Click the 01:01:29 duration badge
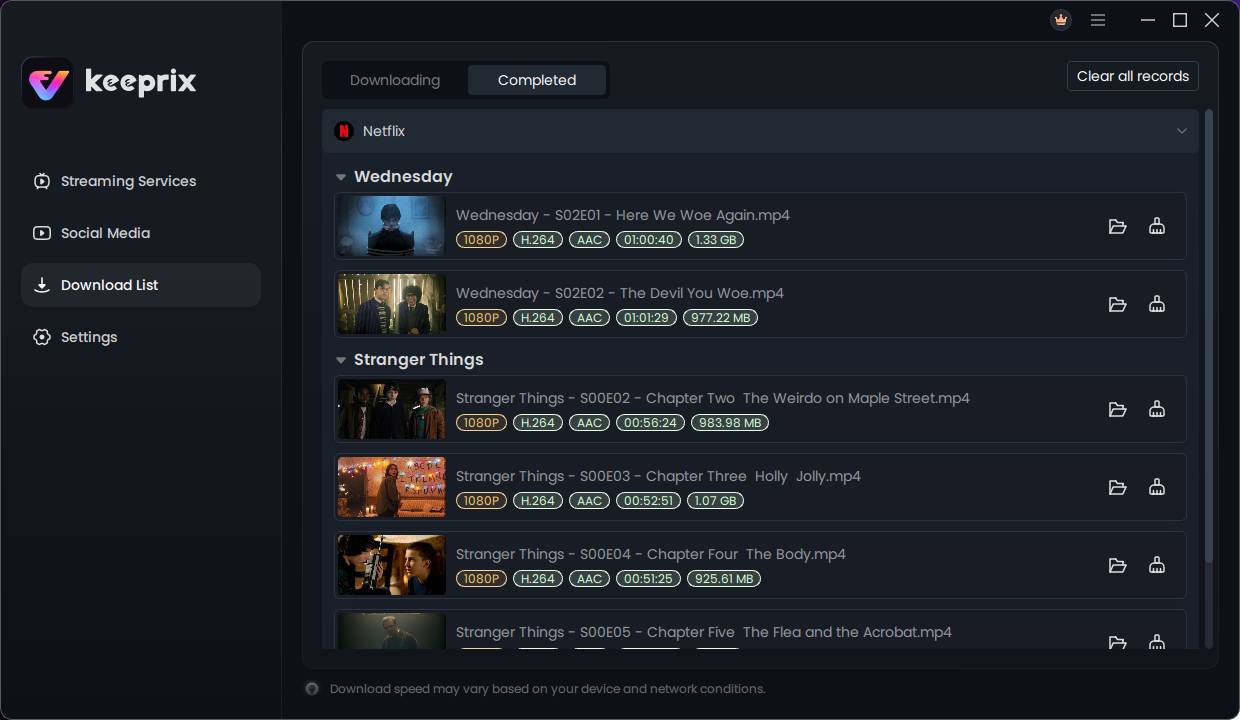The height and width of the screenshot is (720, 1240). pyautogui.click(x=645, y=318)
